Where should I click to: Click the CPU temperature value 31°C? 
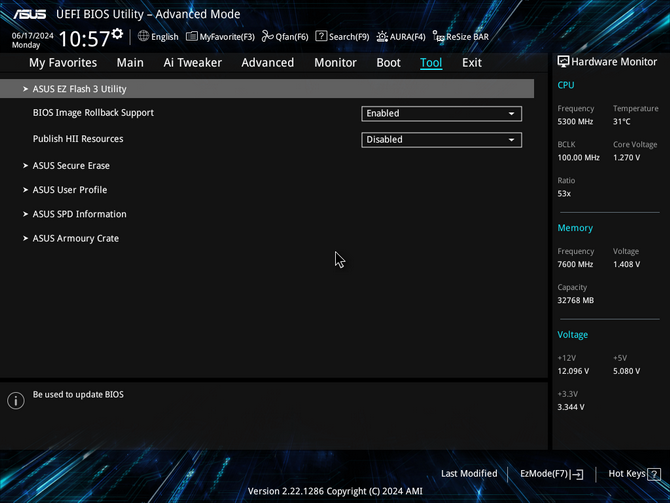coord(622,122)
